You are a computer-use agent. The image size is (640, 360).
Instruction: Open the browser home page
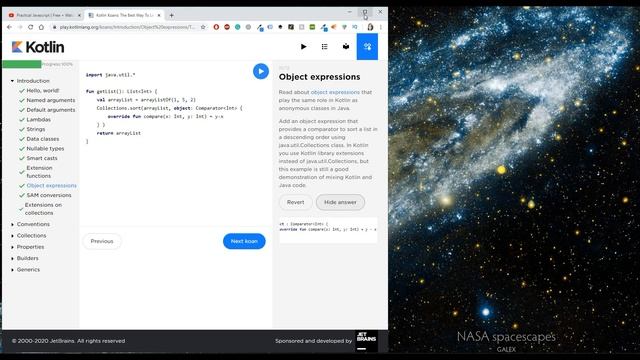coord(41,27)
